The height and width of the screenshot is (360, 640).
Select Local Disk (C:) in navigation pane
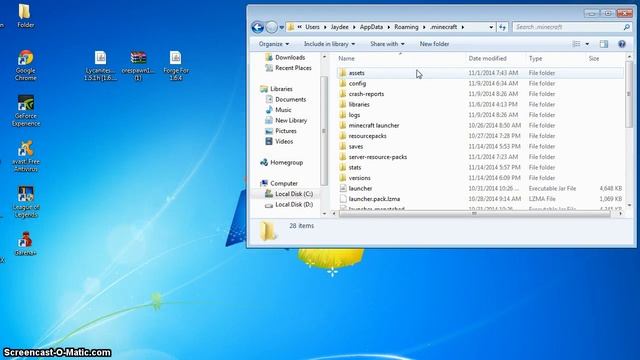pyautogui.click(x=289, y=194)
